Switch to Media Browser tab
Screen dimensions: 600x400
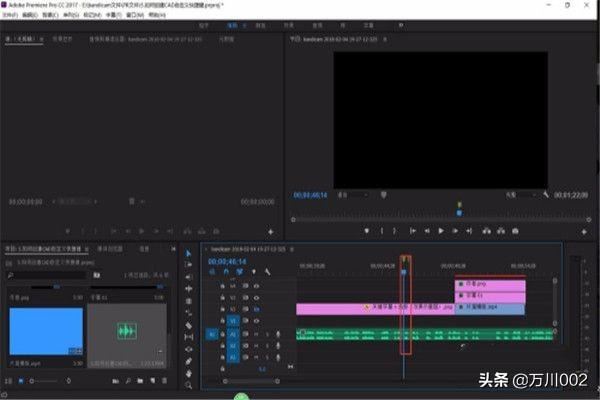(x=110, y=249)
